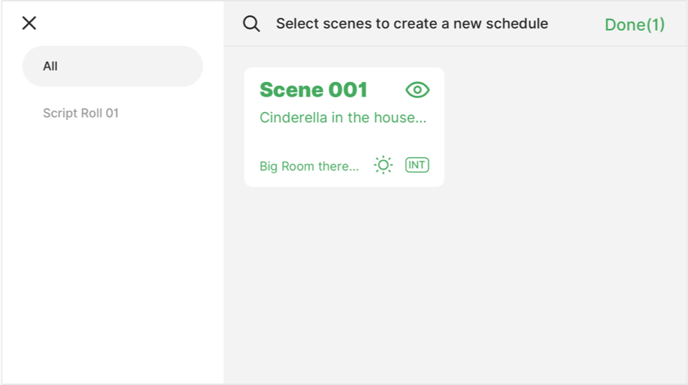Finish creating the schedule via green Done text
Image resolution: width=688 pixels, height=385 pixels.
pyautogui.click(x=634, y=25)
